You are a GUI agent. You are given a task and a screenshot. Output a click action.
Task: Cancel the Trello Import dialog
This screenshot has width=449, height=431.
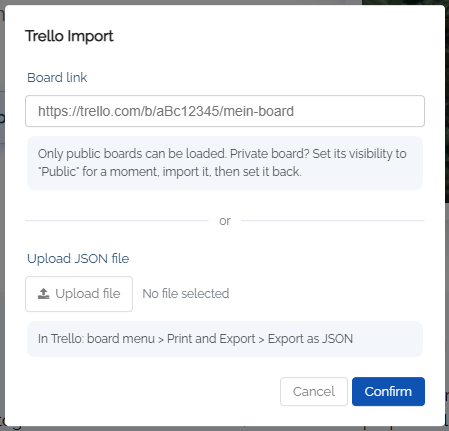[x=314, y=391]
